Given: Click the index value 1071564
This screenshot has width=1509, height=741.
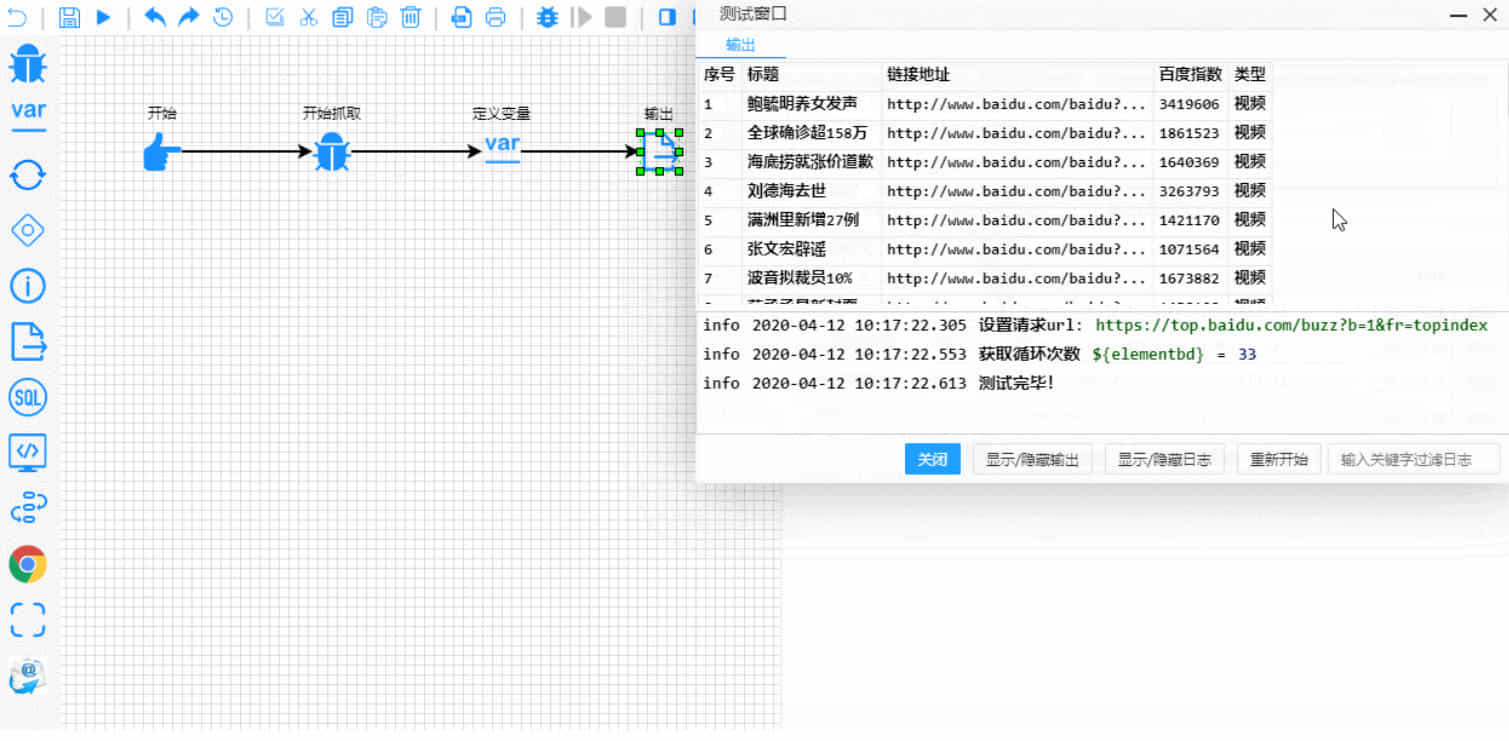Looking at the screenshot, I should [x=1189, y=249].
